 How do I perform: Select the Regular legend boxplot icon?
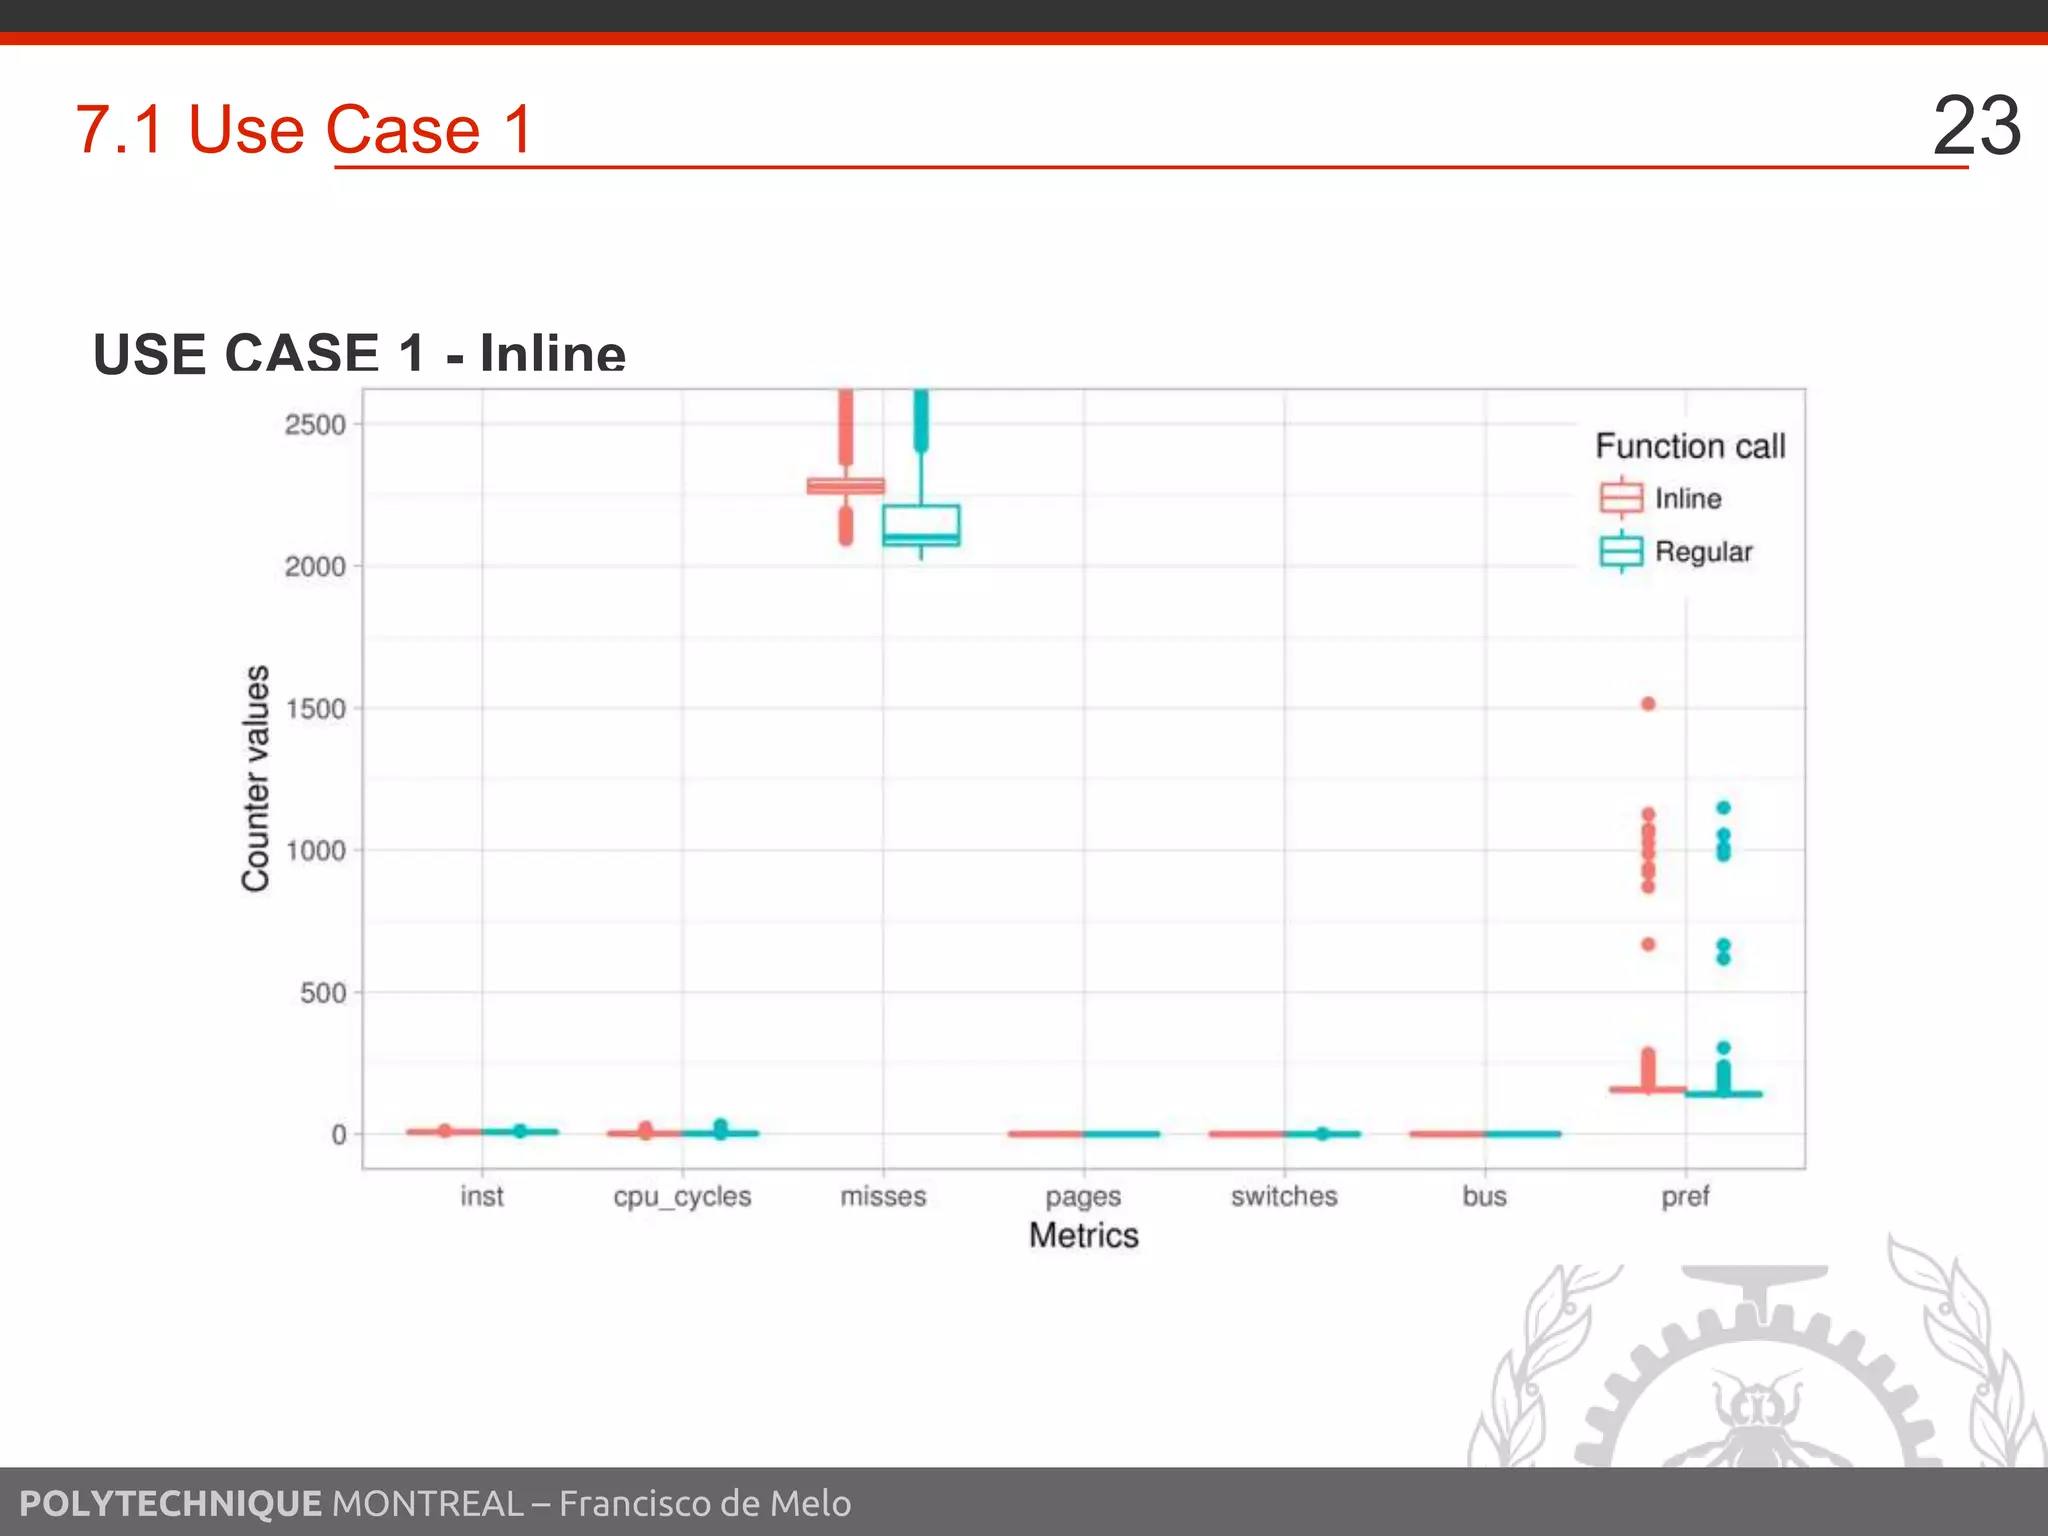pyautogui.click(x=1621, y=551)
